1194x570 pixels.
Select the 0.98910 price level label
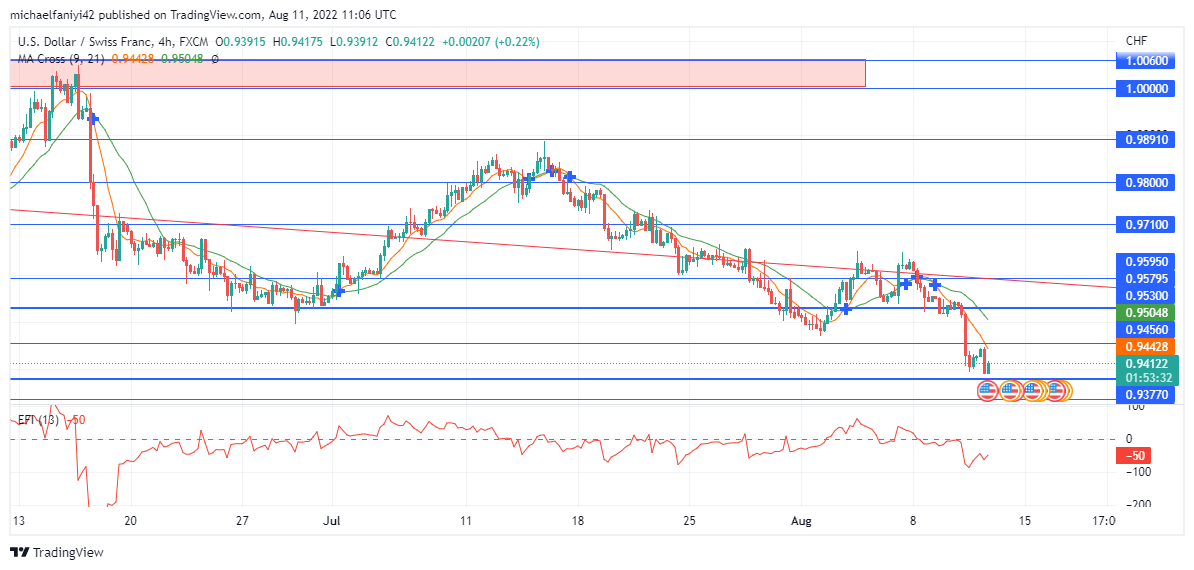1147,139
